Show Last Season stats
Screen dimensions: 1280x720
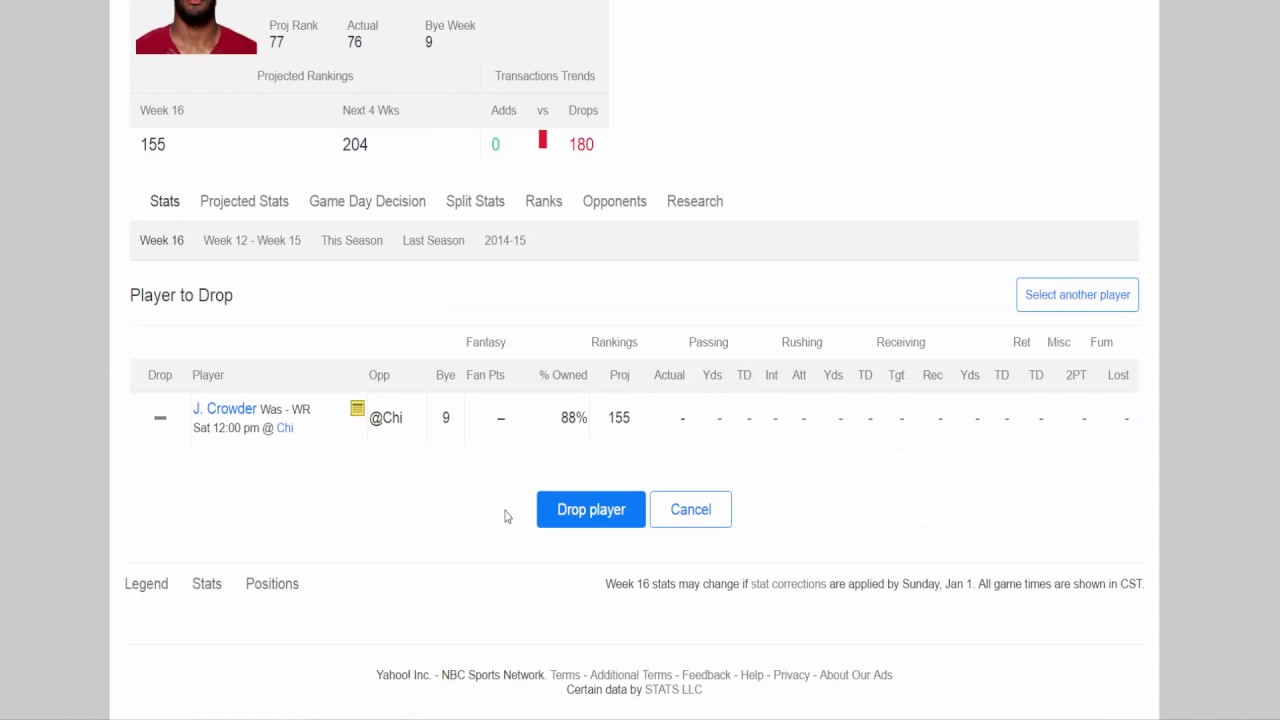(x=433, y=240)
